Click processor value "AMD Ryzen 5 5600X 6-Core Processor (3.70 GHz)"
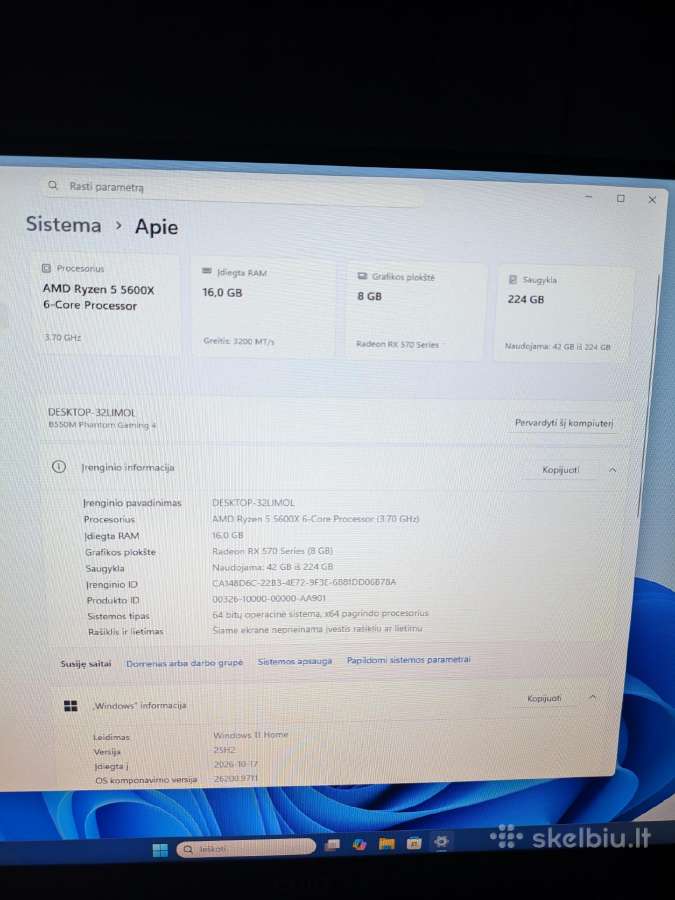The height and width of the screenshot is (900, 675). coord(316,518)
